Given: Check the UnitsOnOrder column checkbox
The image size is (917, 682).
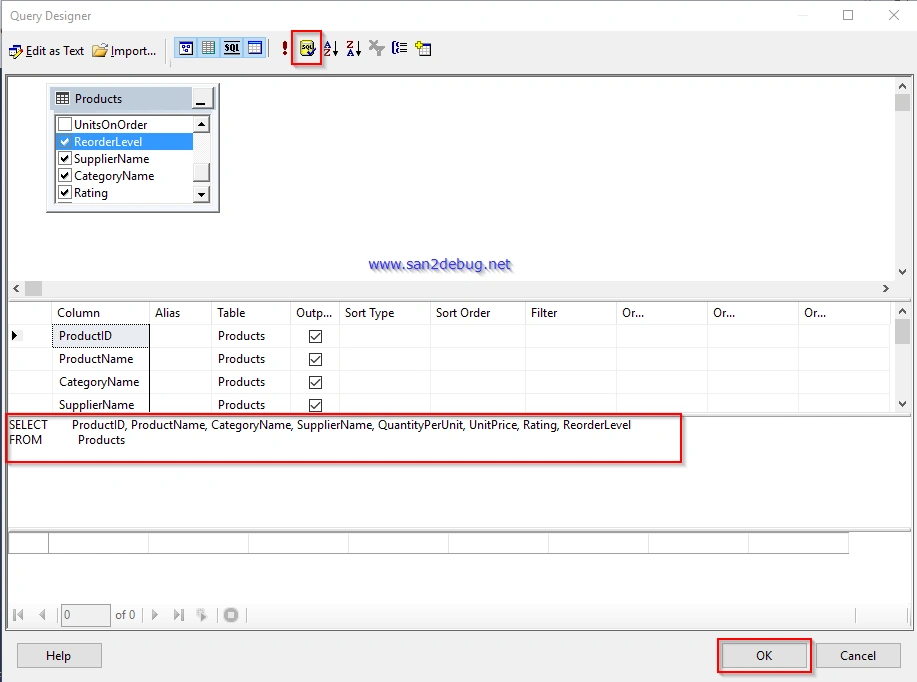Looking at the screenshot, I should (x=65, y=124).
